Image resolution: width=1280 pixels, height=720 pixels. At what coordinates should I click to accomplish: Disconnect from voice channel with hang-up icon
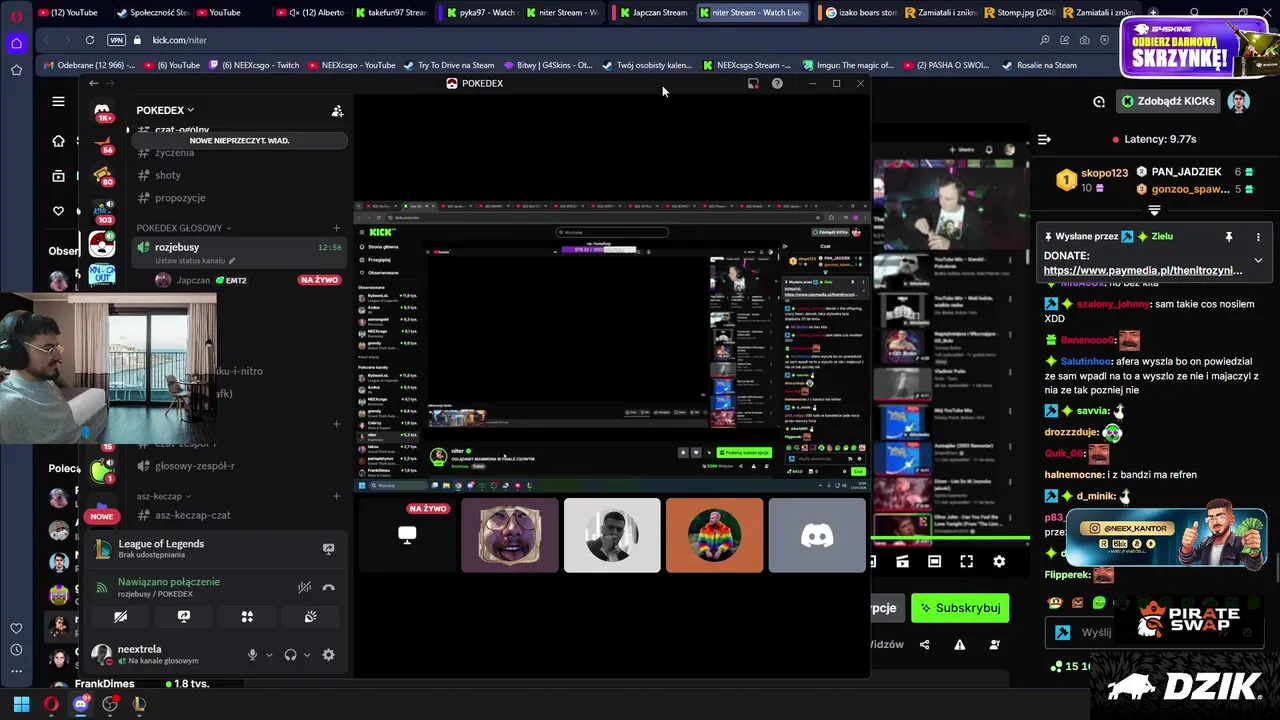point(328,588)
